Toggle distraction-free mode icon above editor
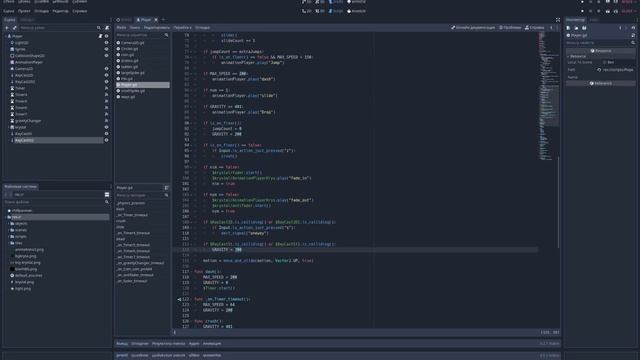640x360 pixels. coord(558,20)
